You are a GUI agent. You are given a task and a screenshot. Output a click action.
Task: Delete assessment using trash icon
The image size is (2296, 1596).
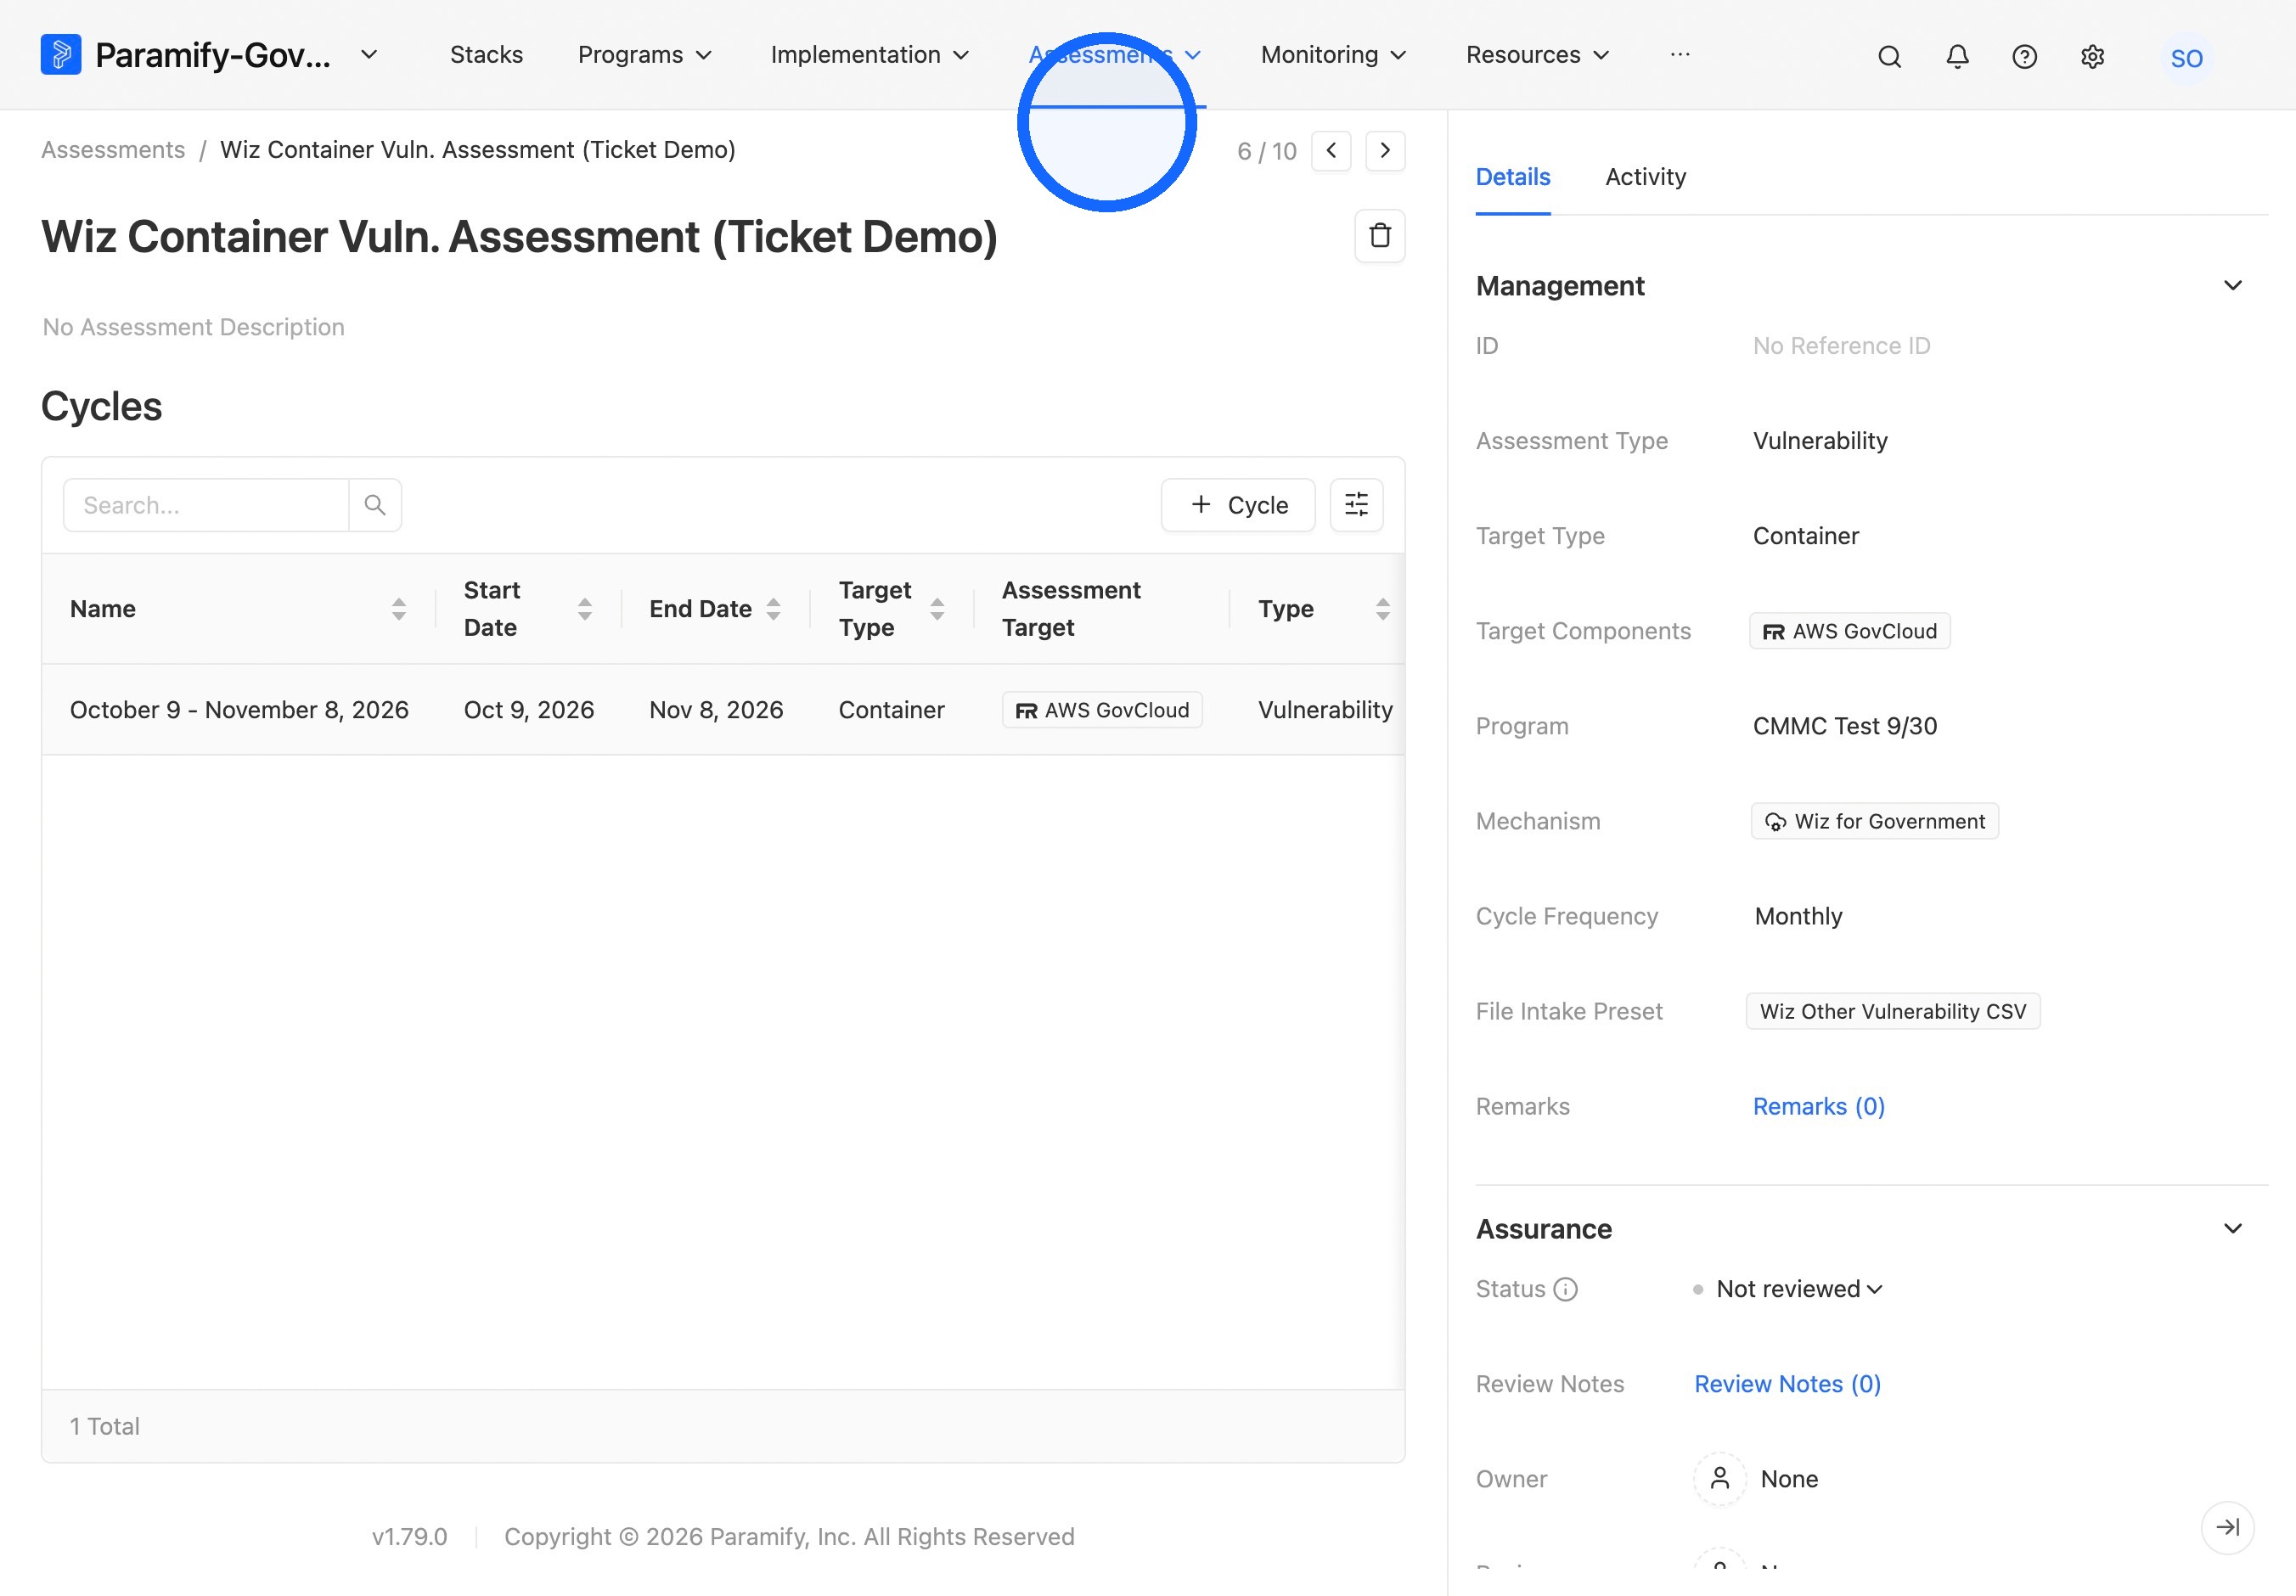(1380, 236)
